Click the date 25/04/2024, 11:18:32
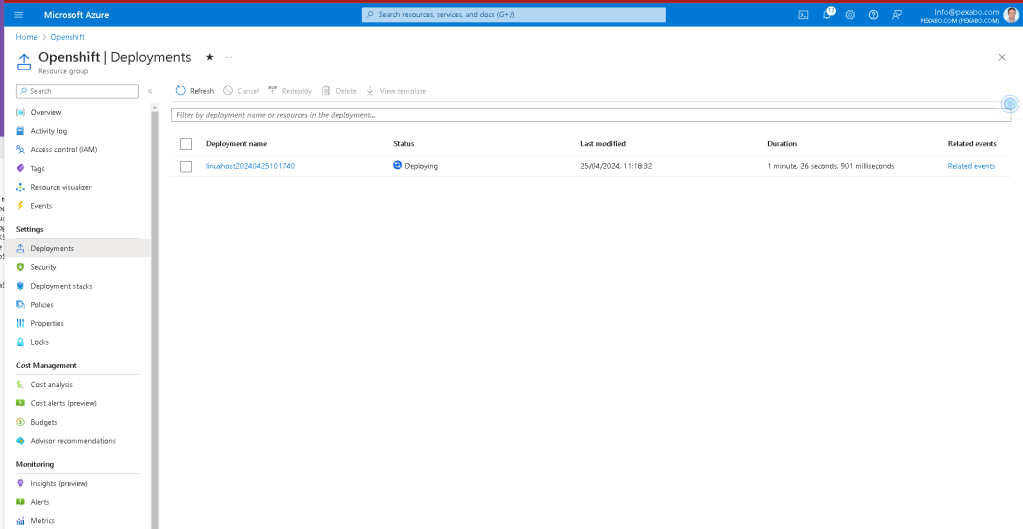 click(x=616, y=166)
